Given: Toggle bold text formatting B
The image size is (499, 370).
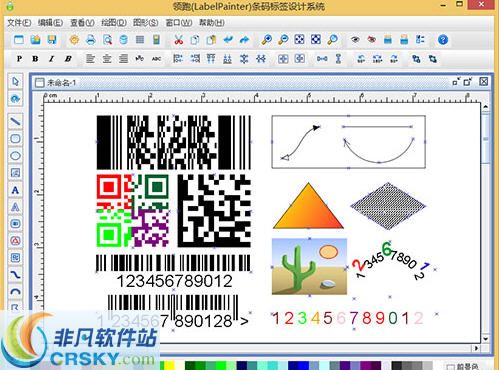Looking at the screenshot, I should tap(35, 59).
